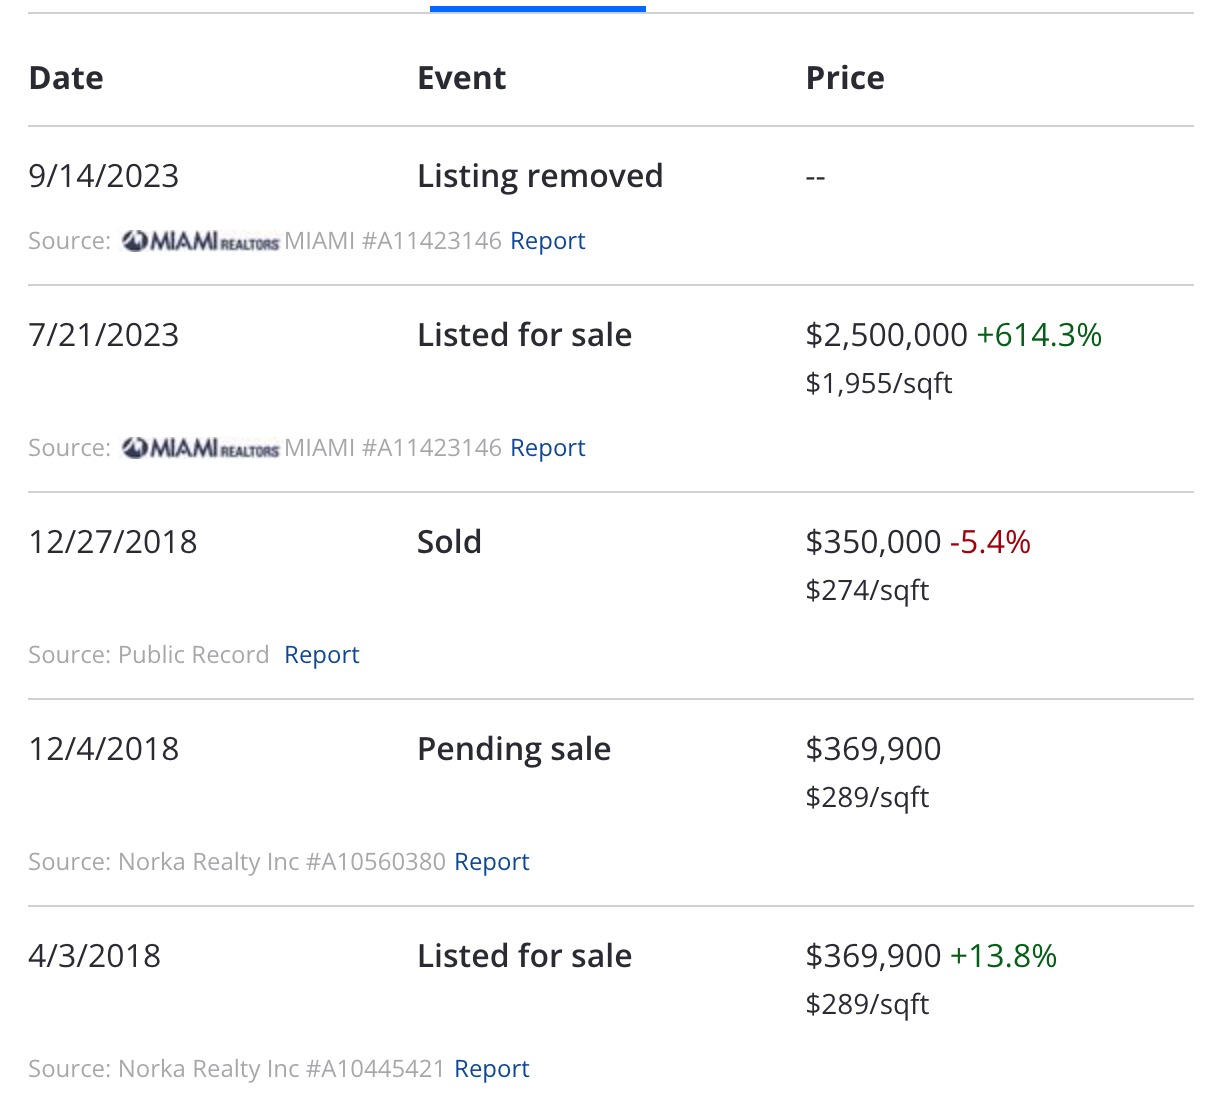Click the Event column header
1218x1102 pixels.
click(461, 78)
